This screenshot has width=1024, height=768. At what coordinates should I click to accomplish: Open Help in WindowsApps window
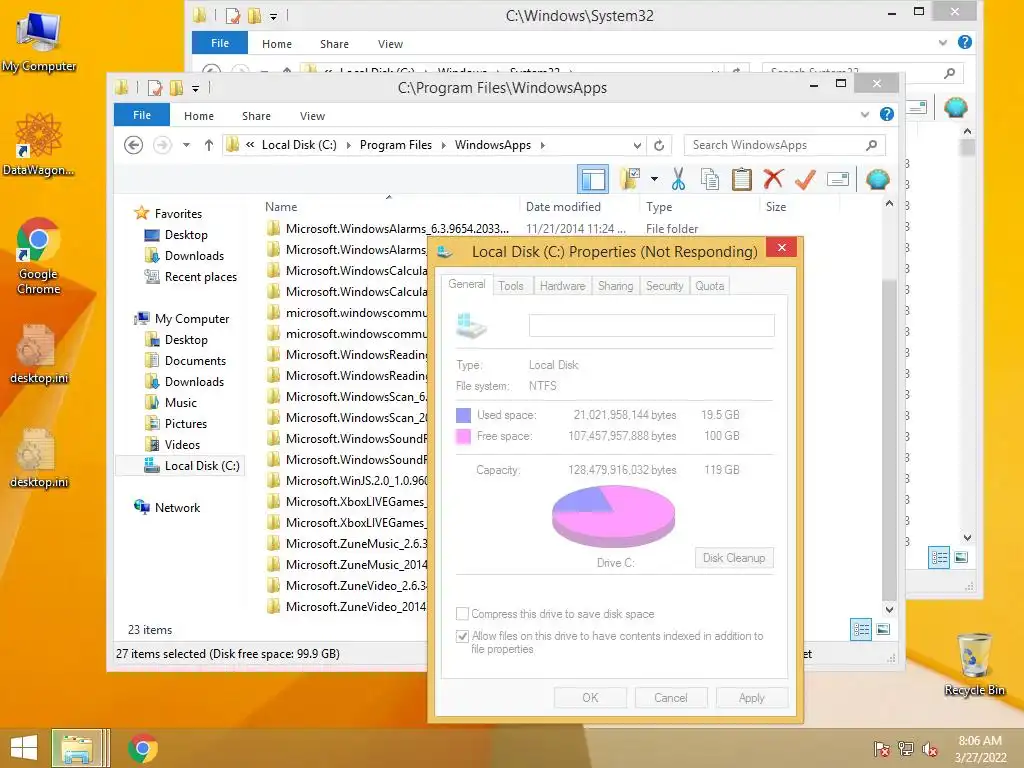[x=886, y=114]
